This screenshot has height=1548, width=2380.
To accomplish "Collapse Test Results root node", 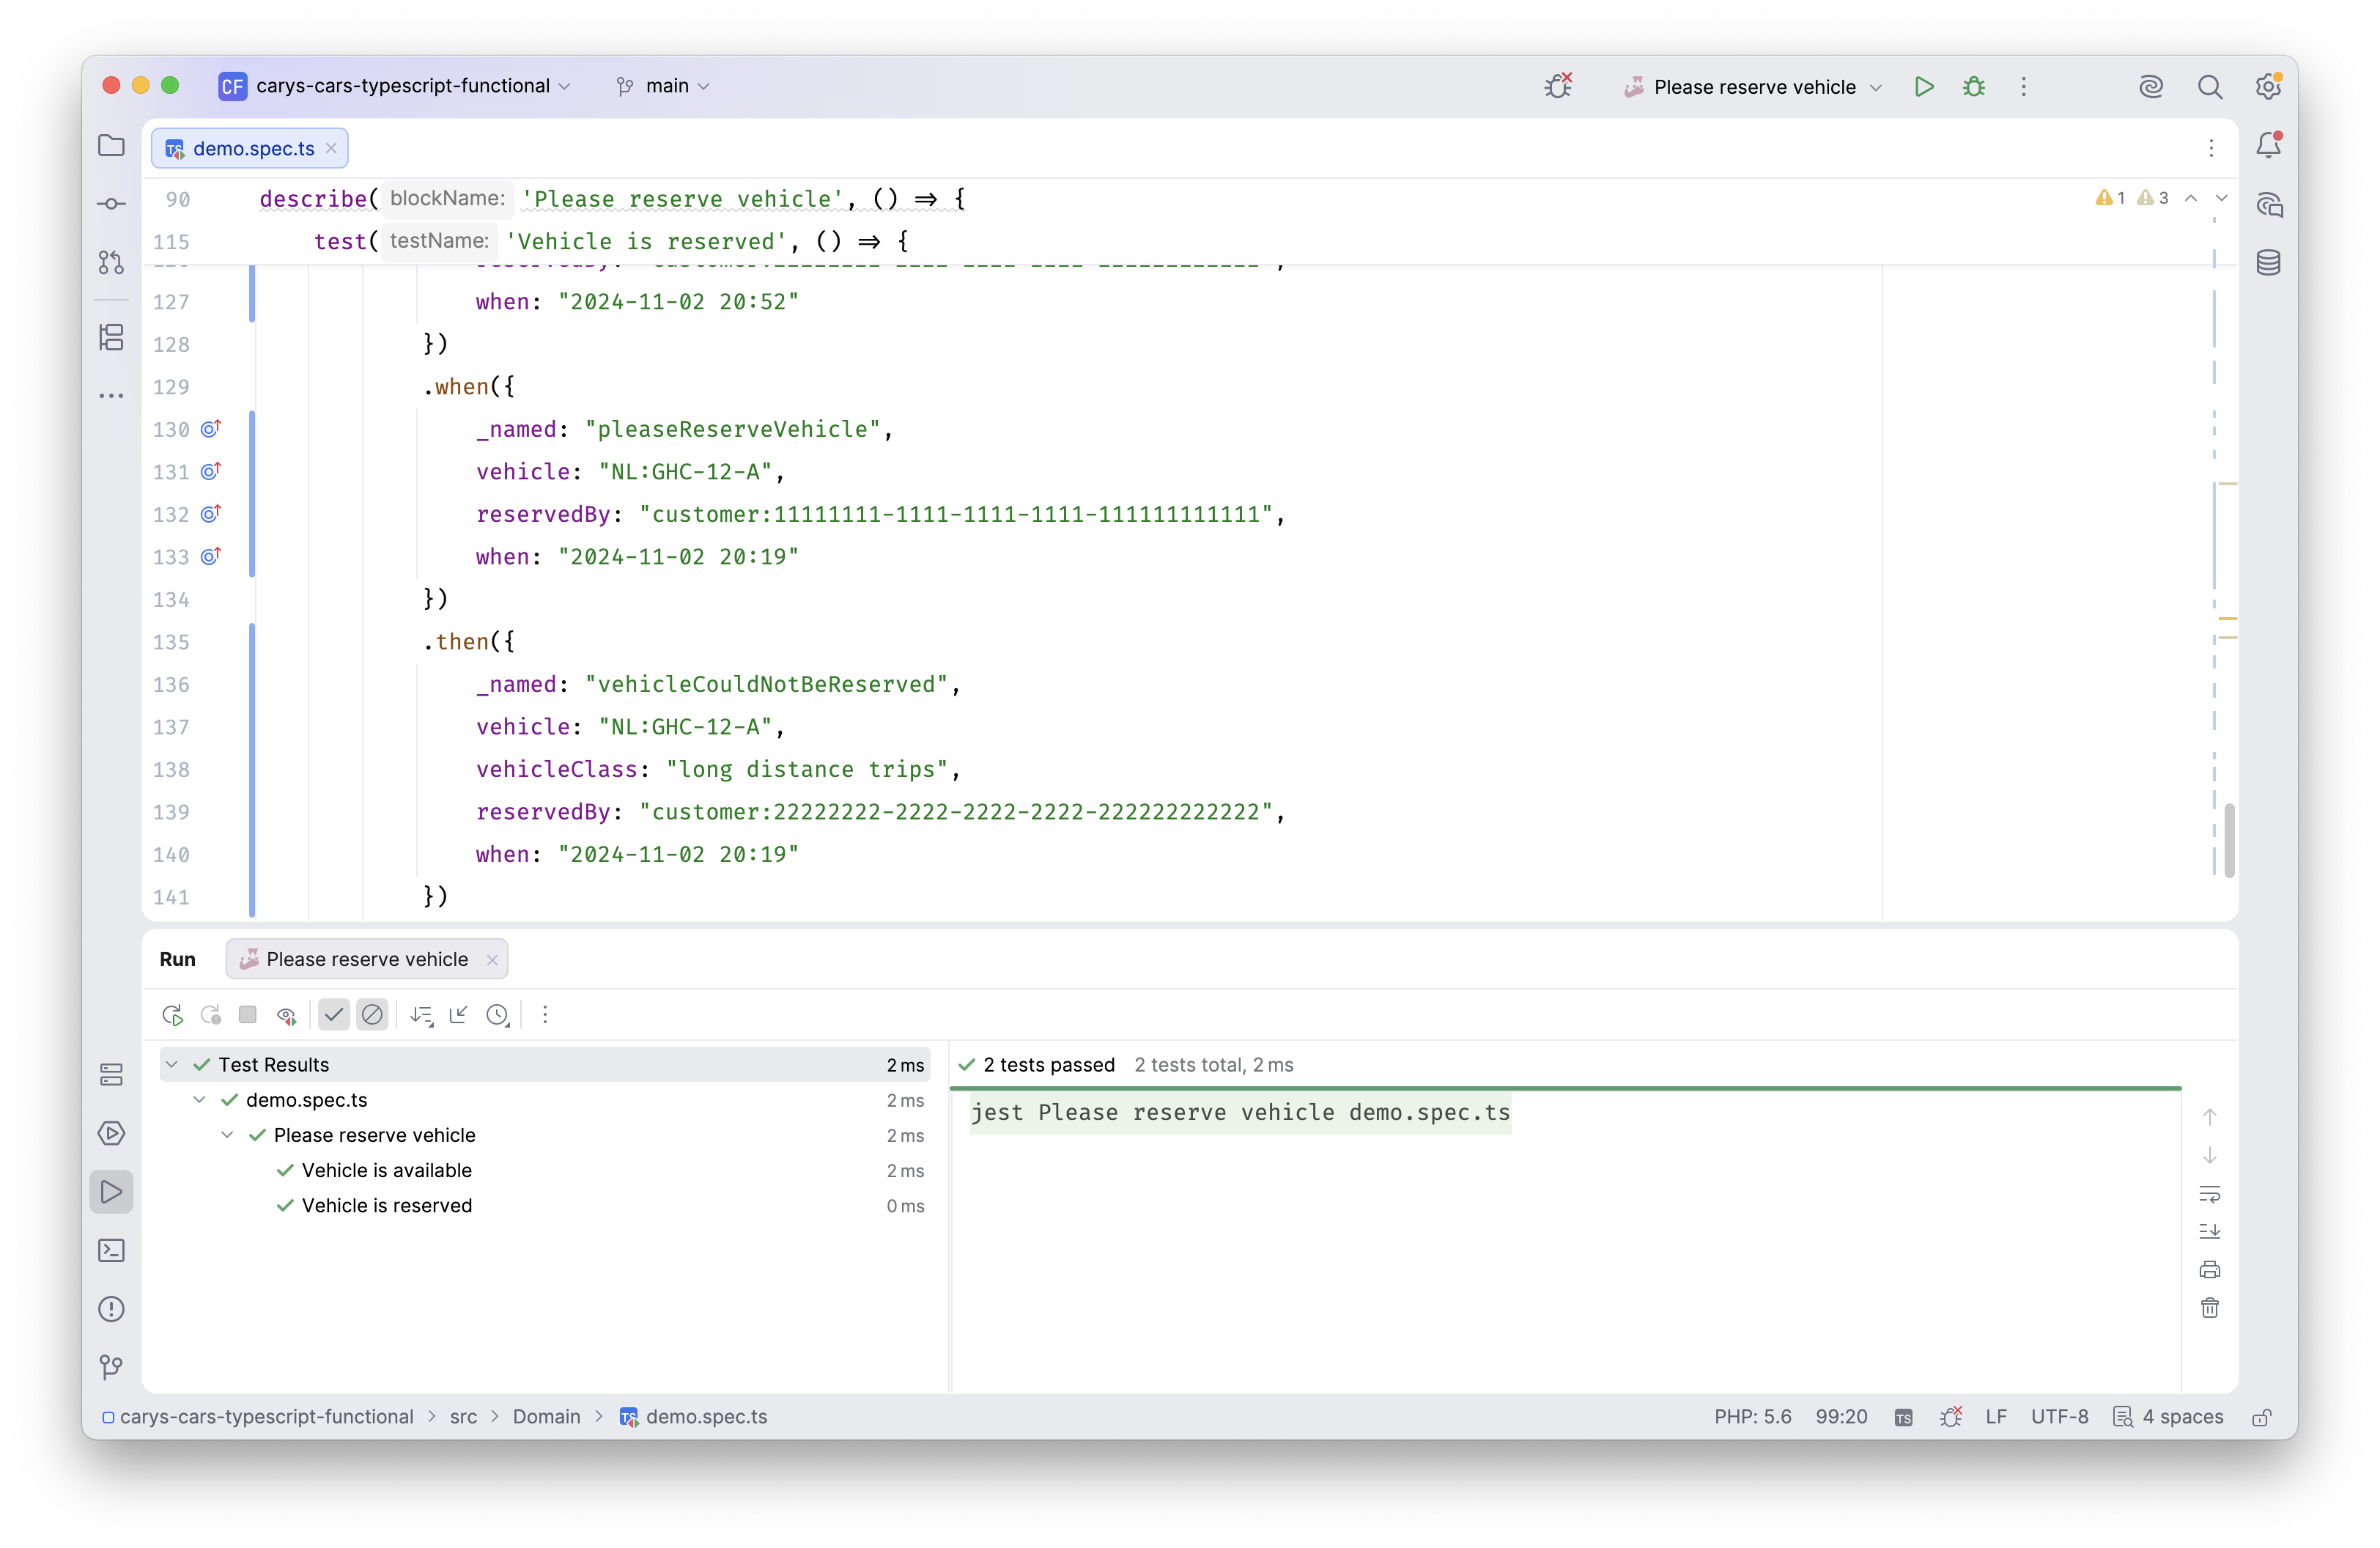I will point(172,1065).
